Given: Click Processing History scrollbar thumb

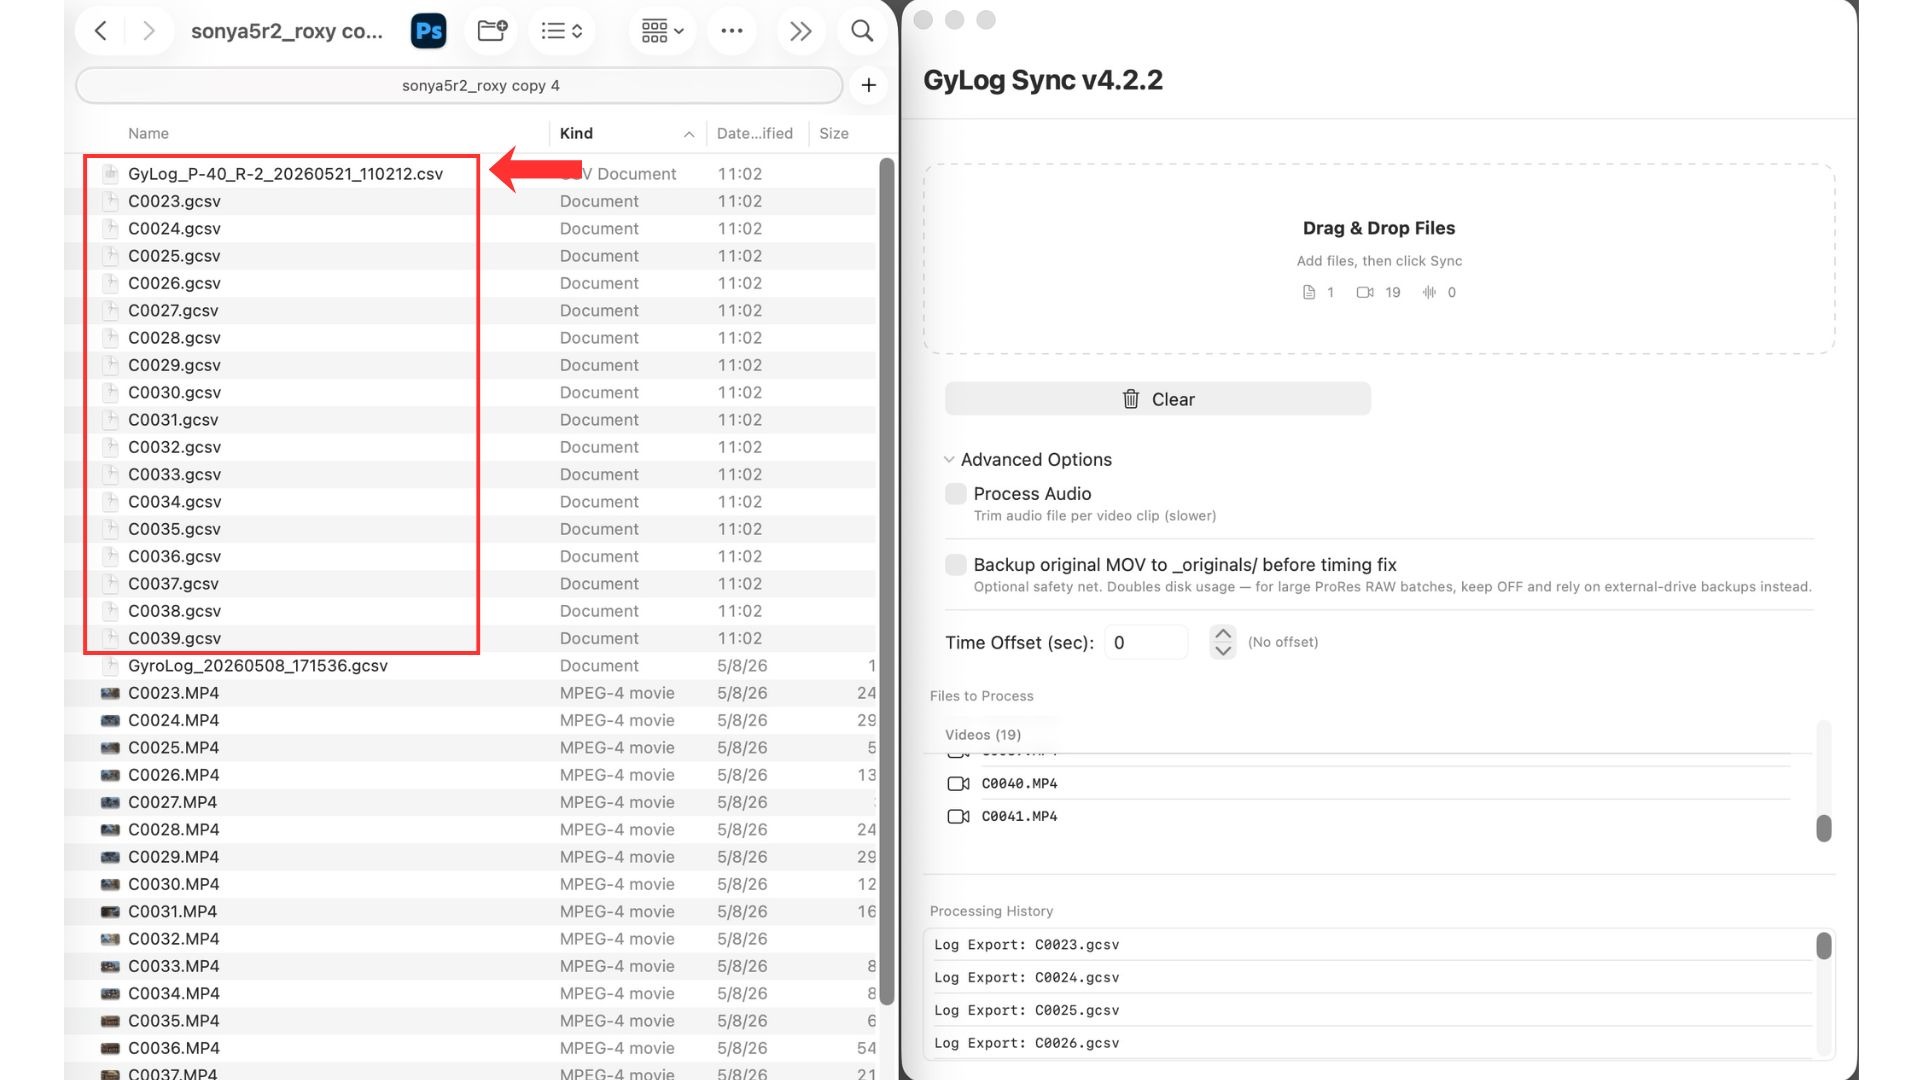Looking at the screenshot, I should (1824, 946).
